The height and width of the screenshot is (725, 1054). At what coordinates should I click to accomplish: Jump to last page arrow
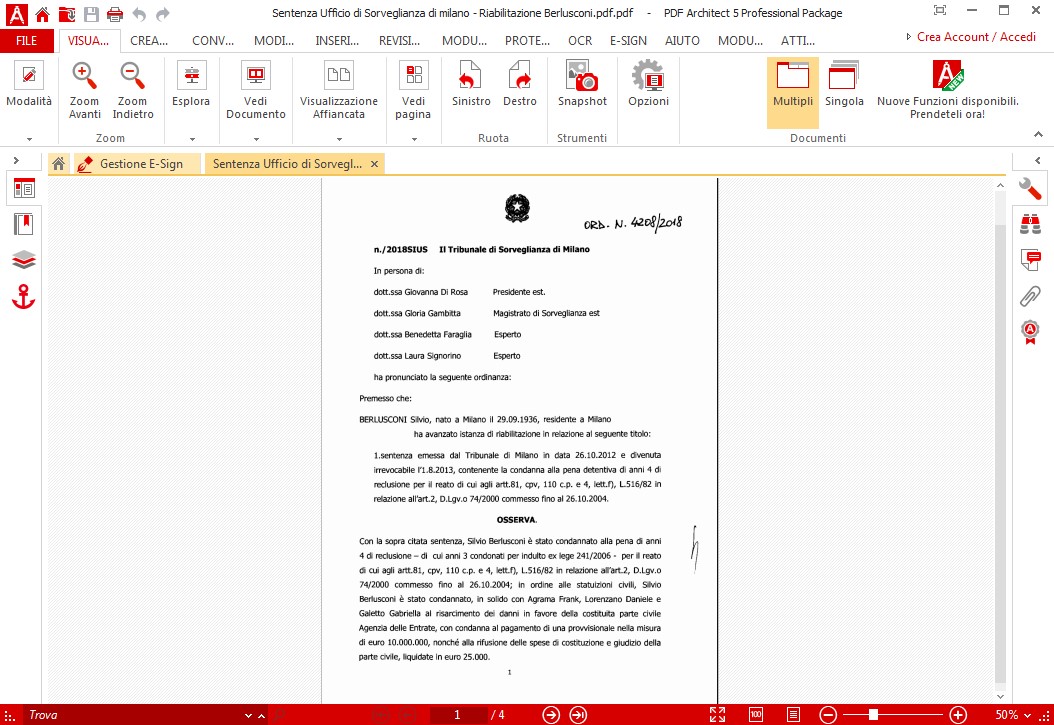click(x=578, y=715)
